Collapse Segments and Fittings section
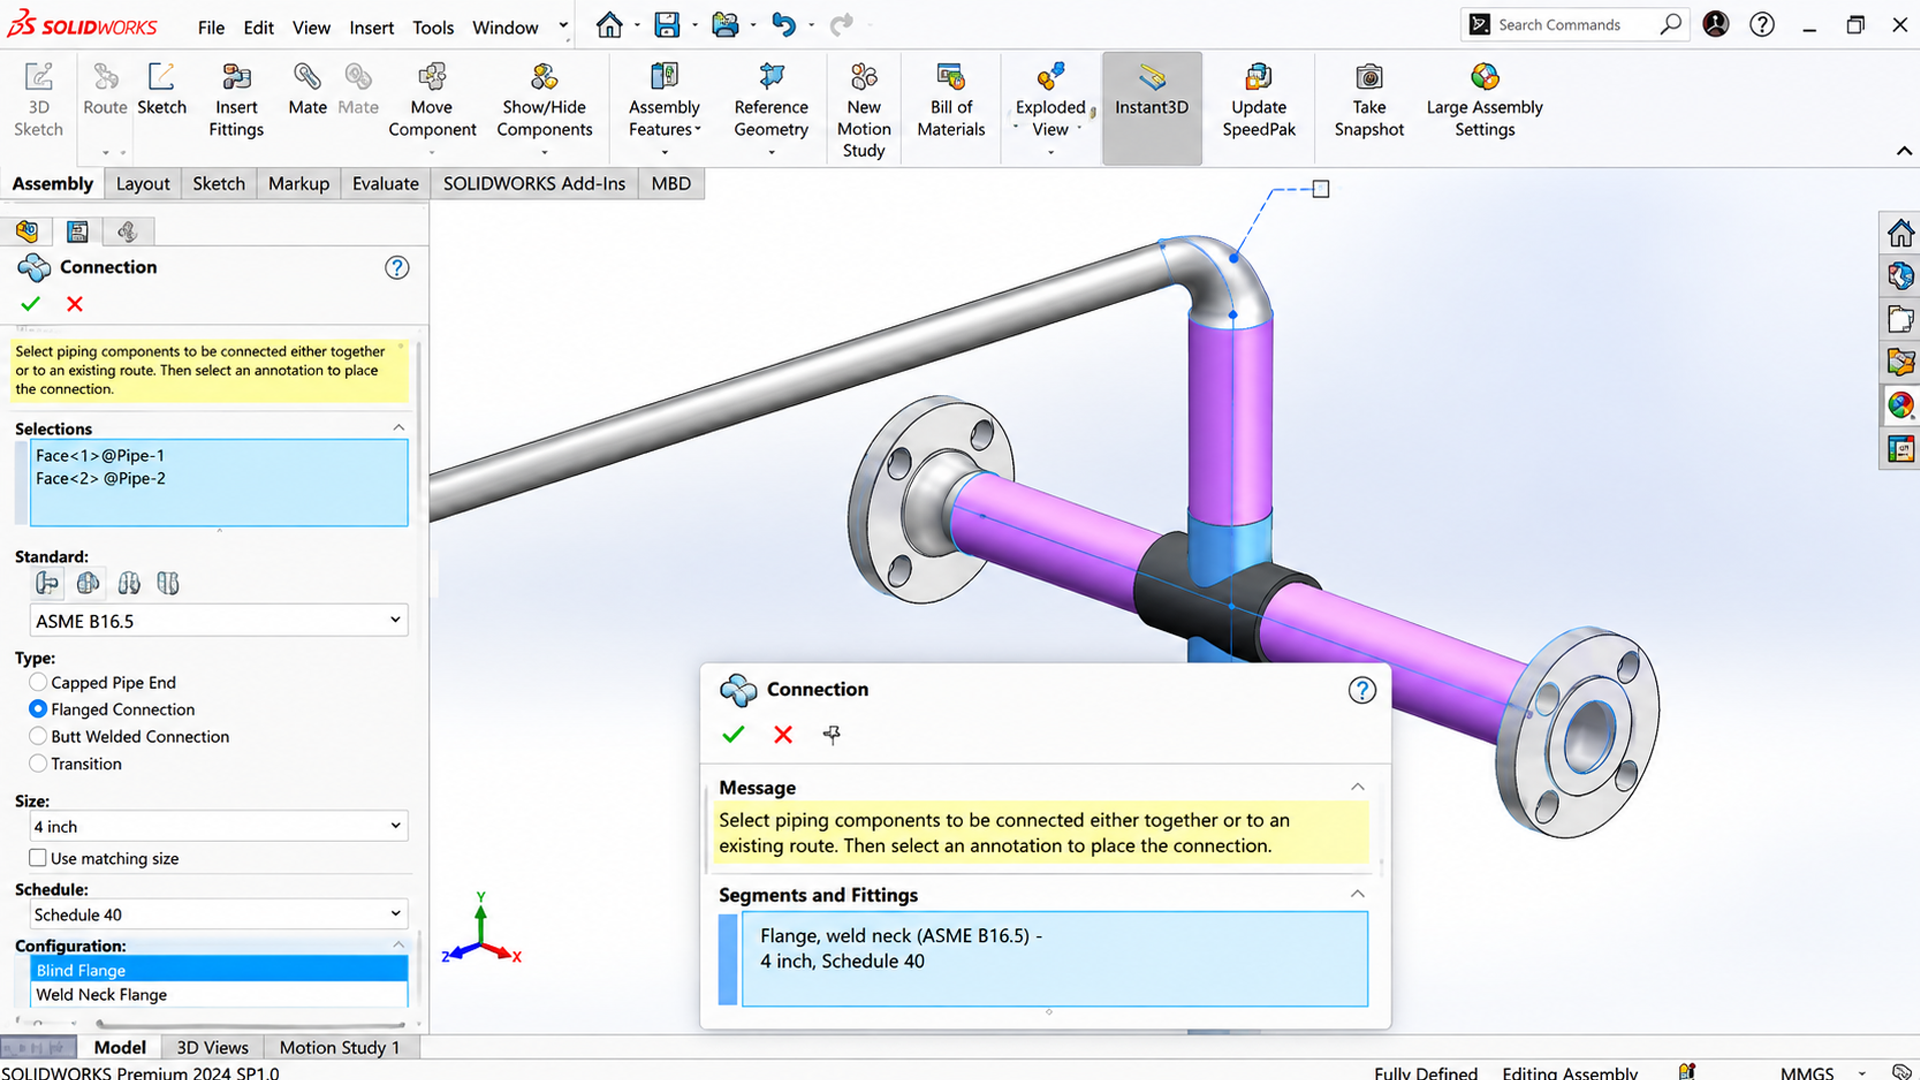 click(x=1358, y=894)
